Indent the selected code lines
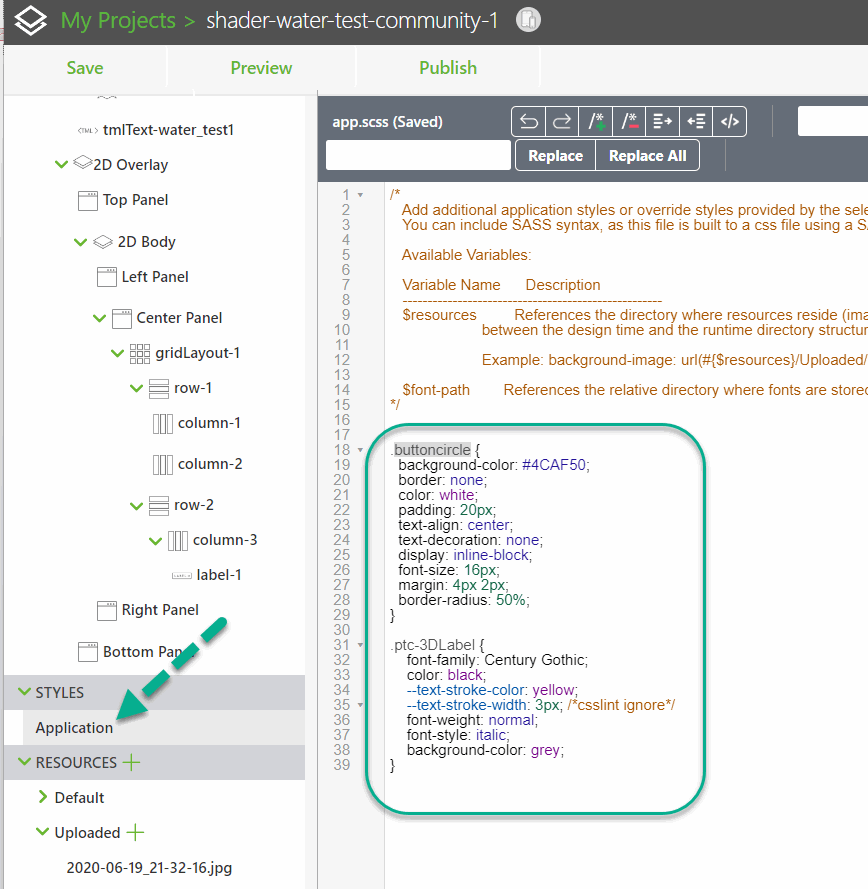This screenshot has height=889, width=868. 663,122
